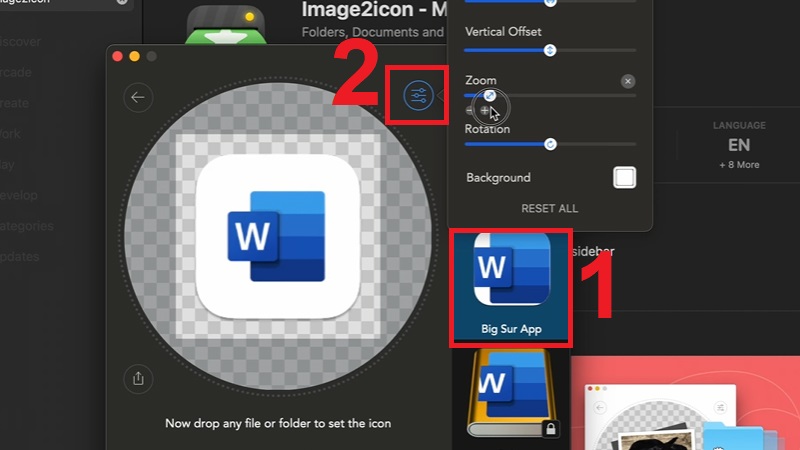Click EN language info in App Store

click(739, 145)
